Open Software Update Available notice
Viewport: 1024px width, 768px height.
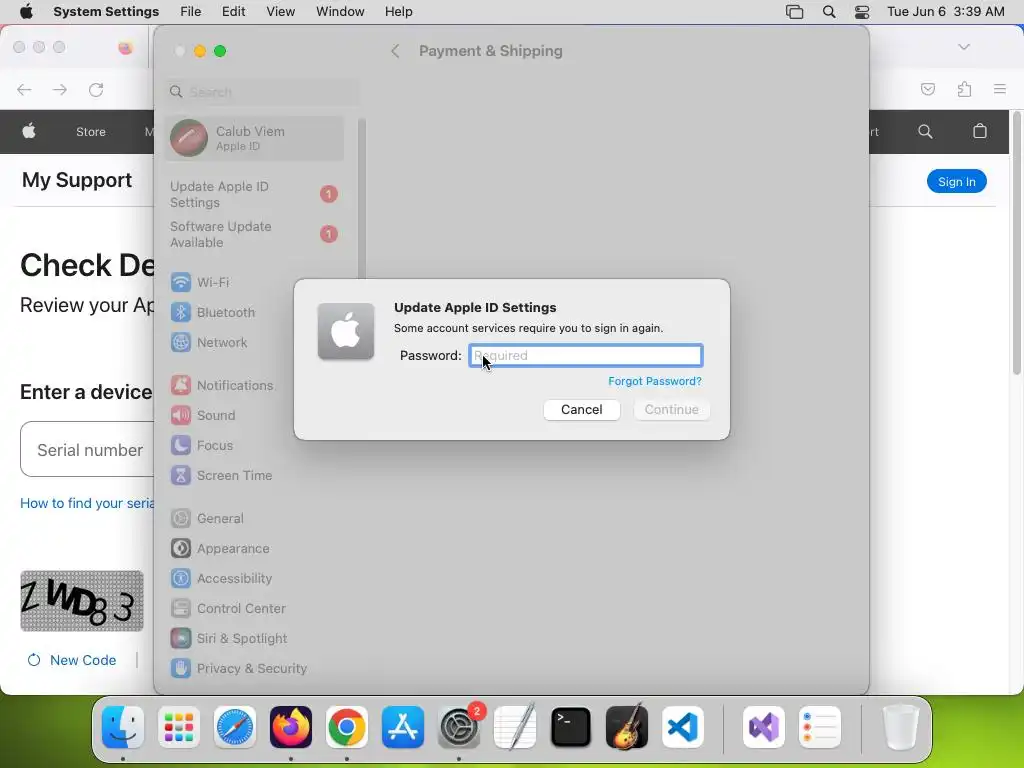[x=253, y=234]
